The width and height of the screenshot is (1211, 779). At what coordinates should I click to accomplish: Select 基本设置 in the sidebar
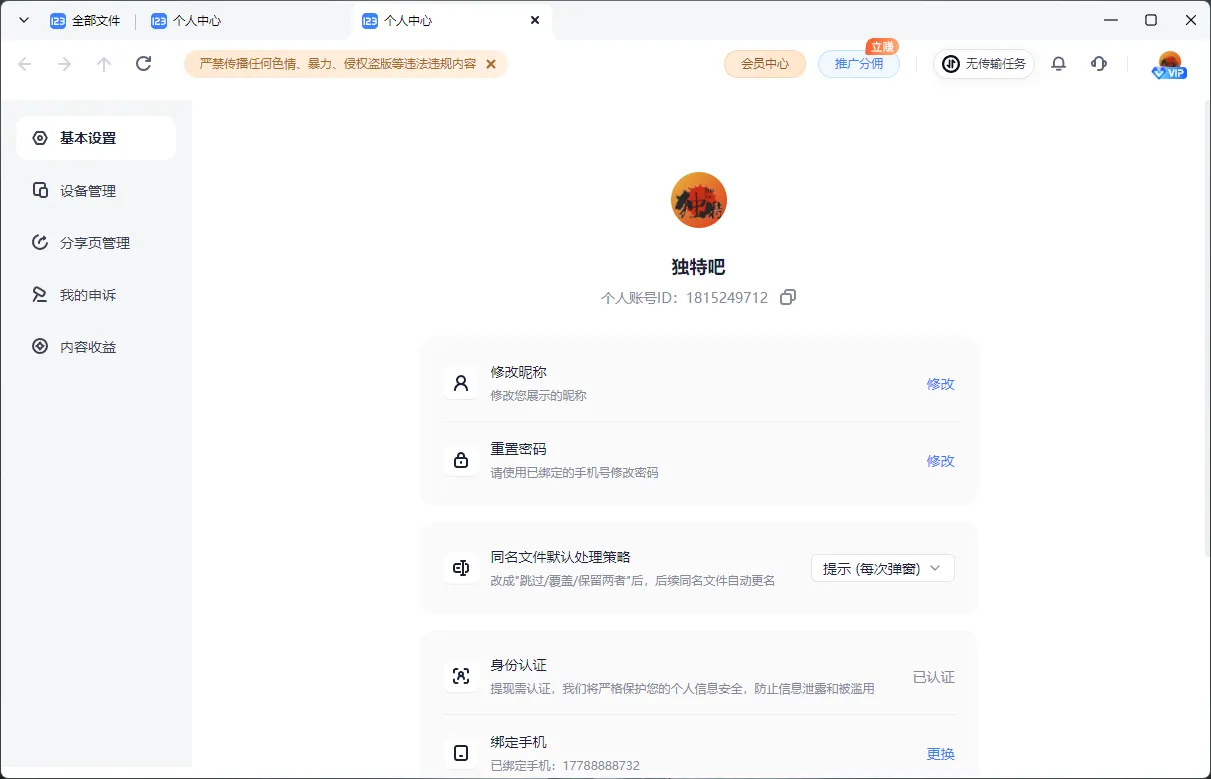[x=96, y=138]
